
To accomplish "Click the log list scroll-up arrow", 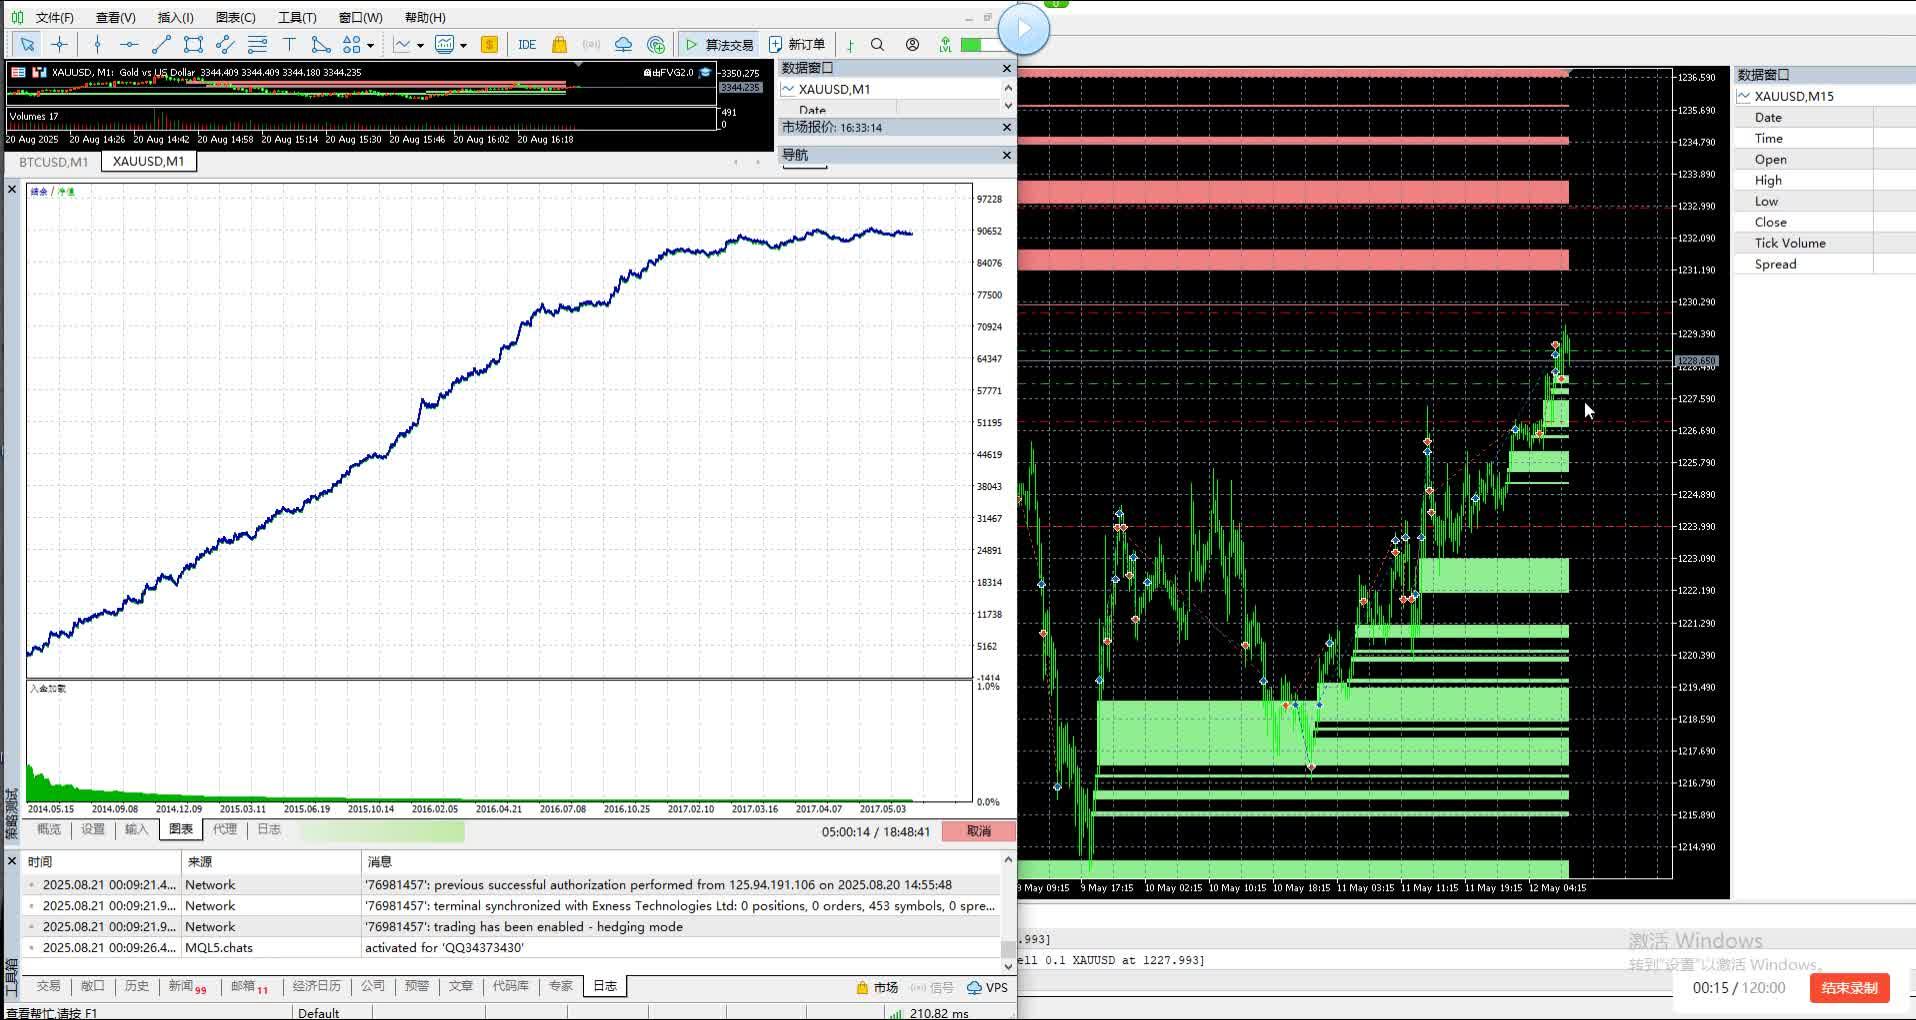I will coord(1008,860).
